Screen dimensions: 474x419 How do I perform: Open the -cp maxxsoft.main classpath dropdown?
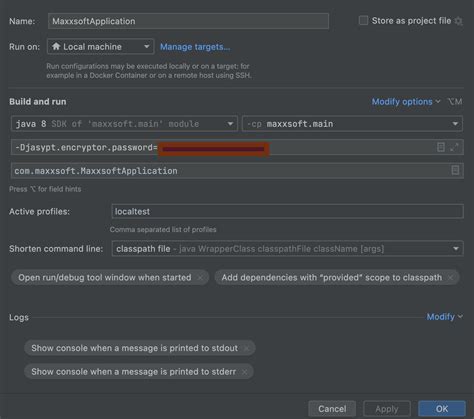tap(353, 124)
